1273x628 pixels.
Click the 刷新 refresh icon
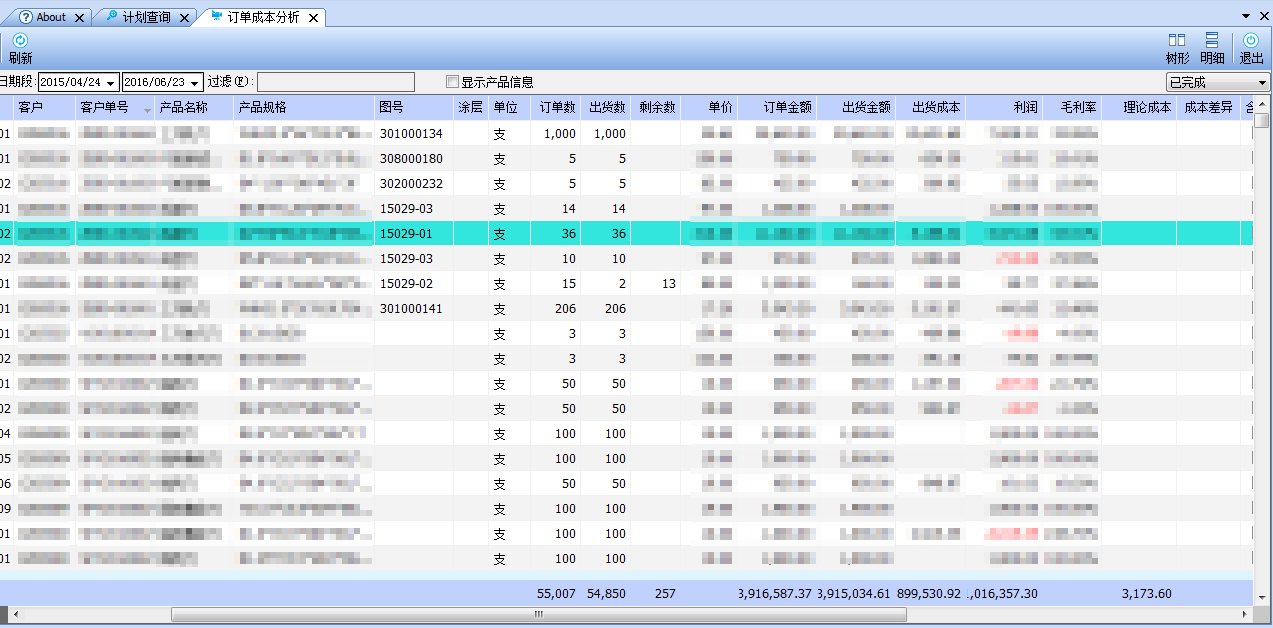(x=20, y=41)
